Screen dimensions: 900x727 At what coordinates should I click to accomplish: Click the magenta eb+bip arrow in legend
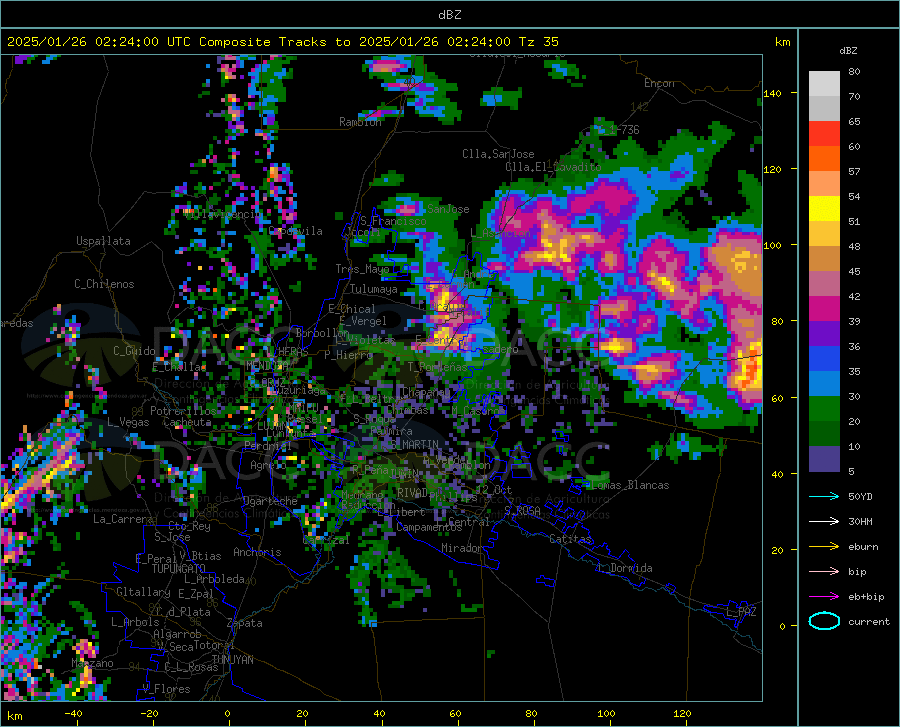point(824,597)
